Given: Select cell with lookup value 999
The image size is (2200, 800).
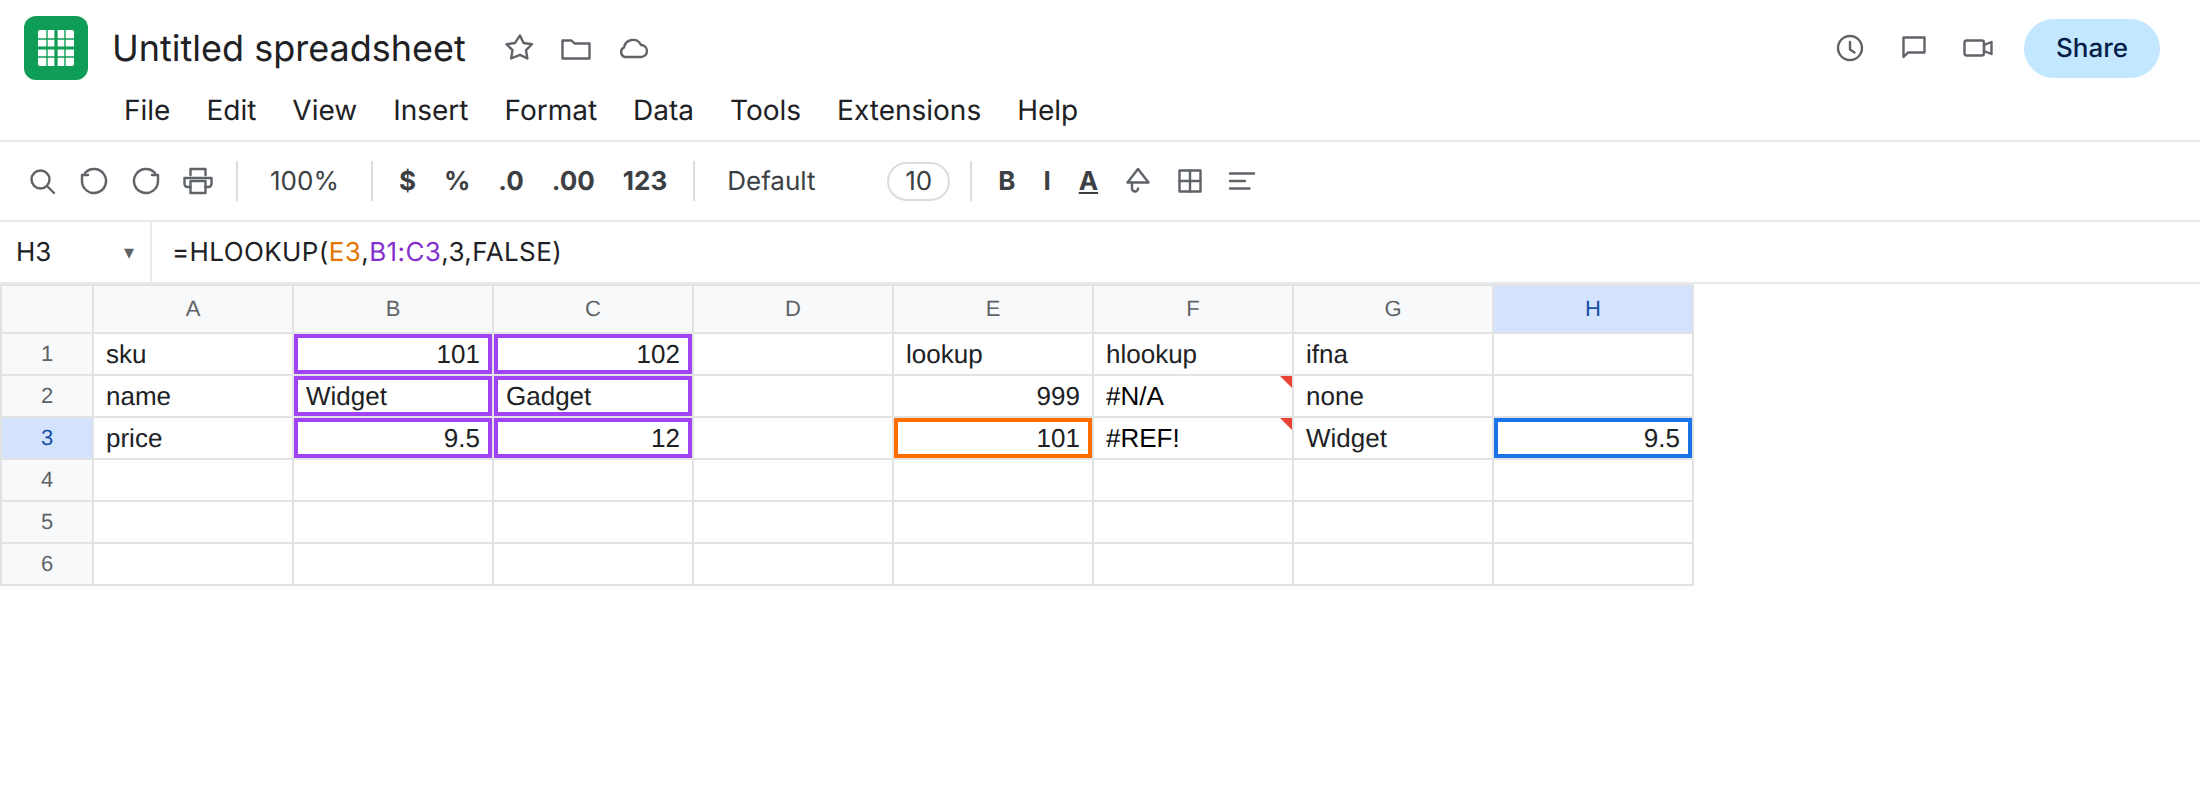Looking at the screenshot, I should (x=993, y=396).
